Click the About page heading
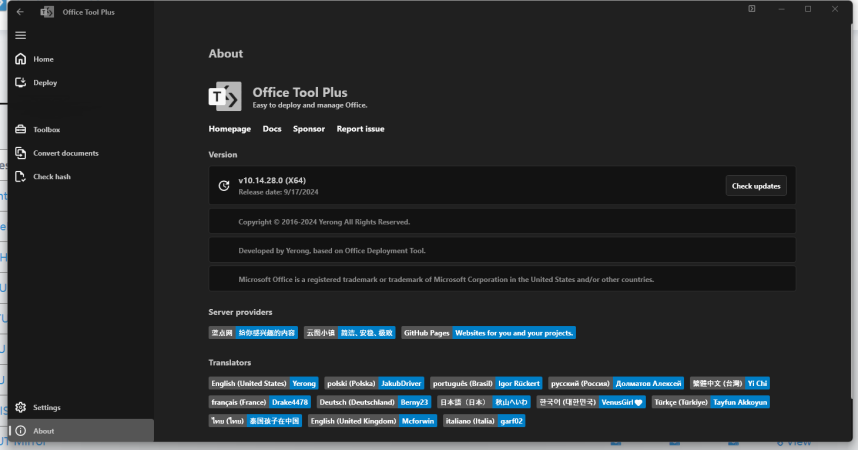This screenshot has height=450, width=858. click(225, 54)
